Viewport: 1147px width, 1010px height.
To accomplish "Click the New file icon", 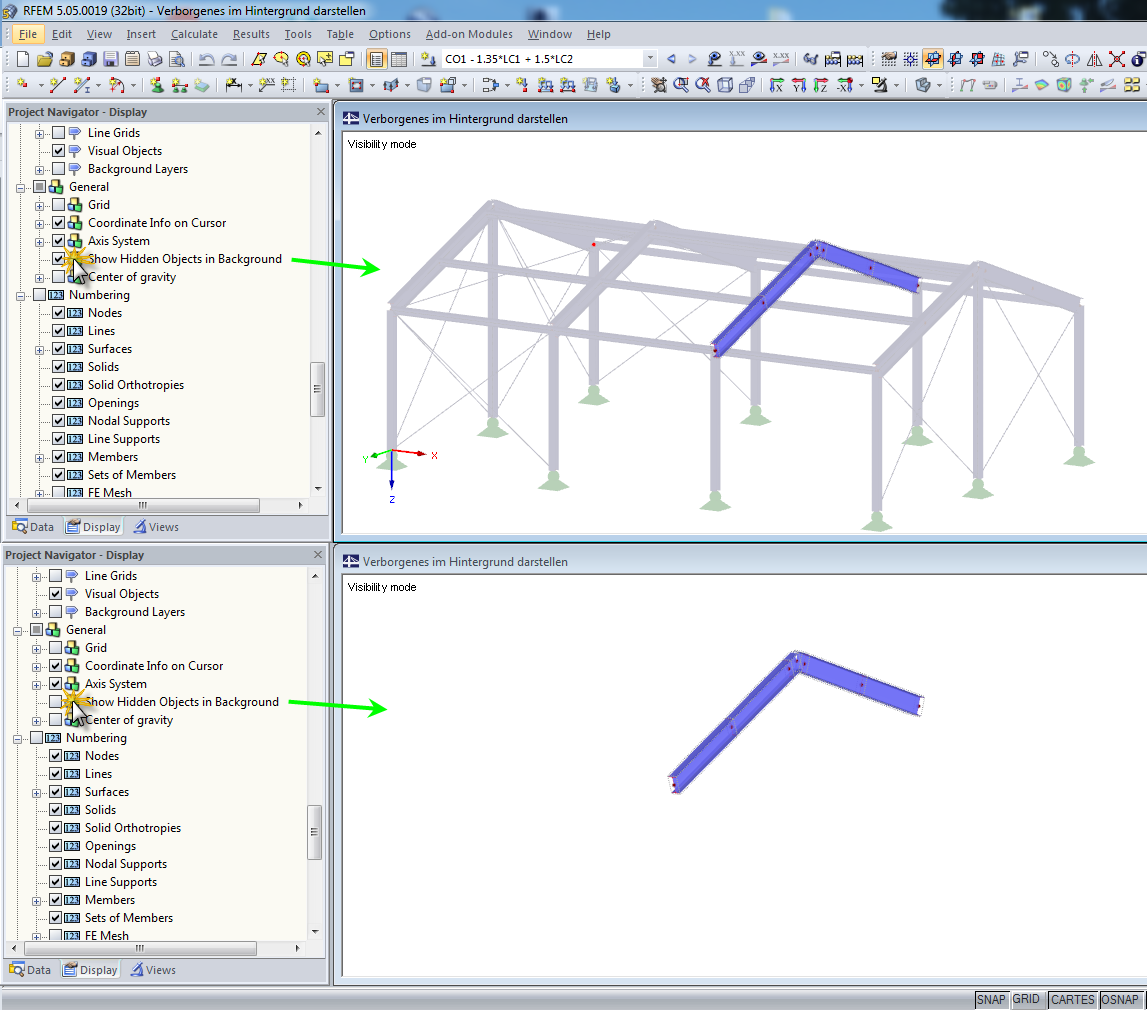I will (x=23, y=59).
